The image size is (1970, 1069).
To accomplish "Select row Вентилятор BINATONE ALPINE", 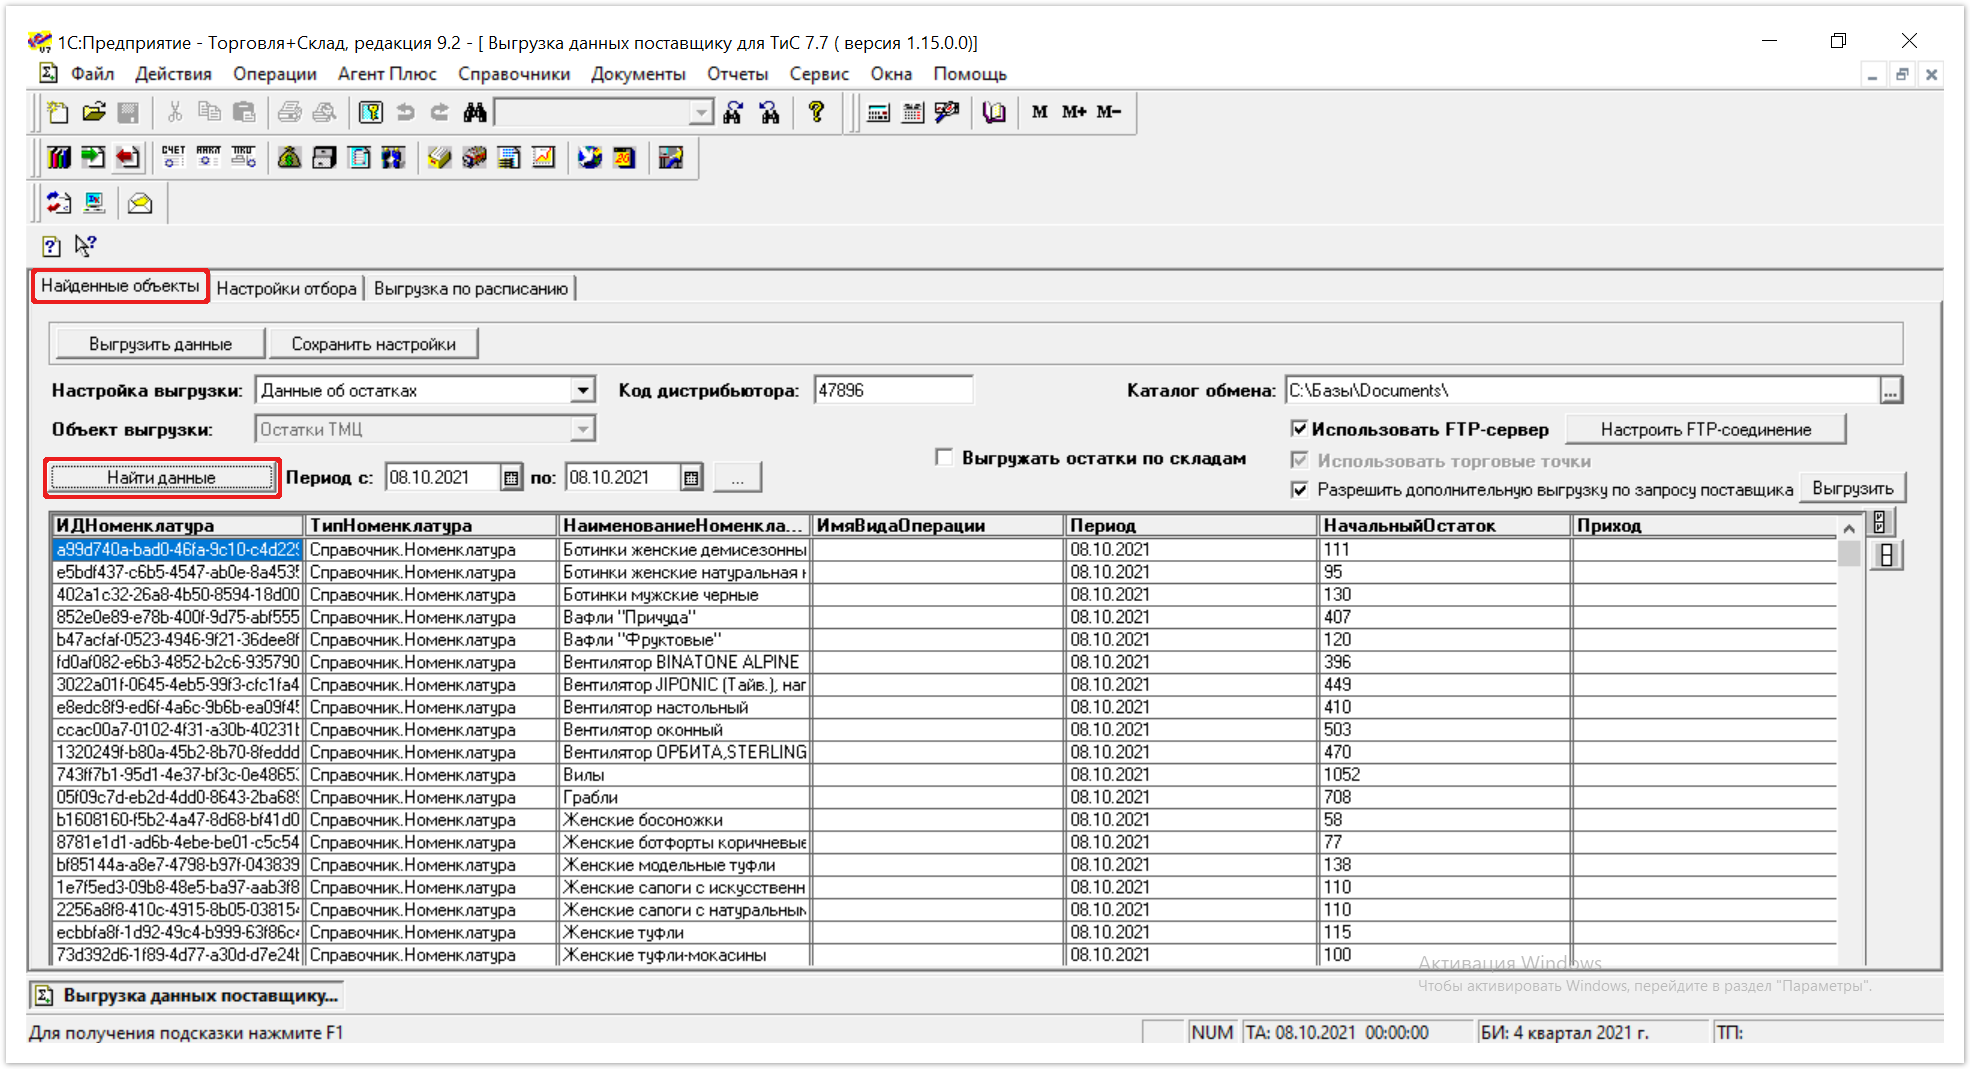I will coord(684,662).
